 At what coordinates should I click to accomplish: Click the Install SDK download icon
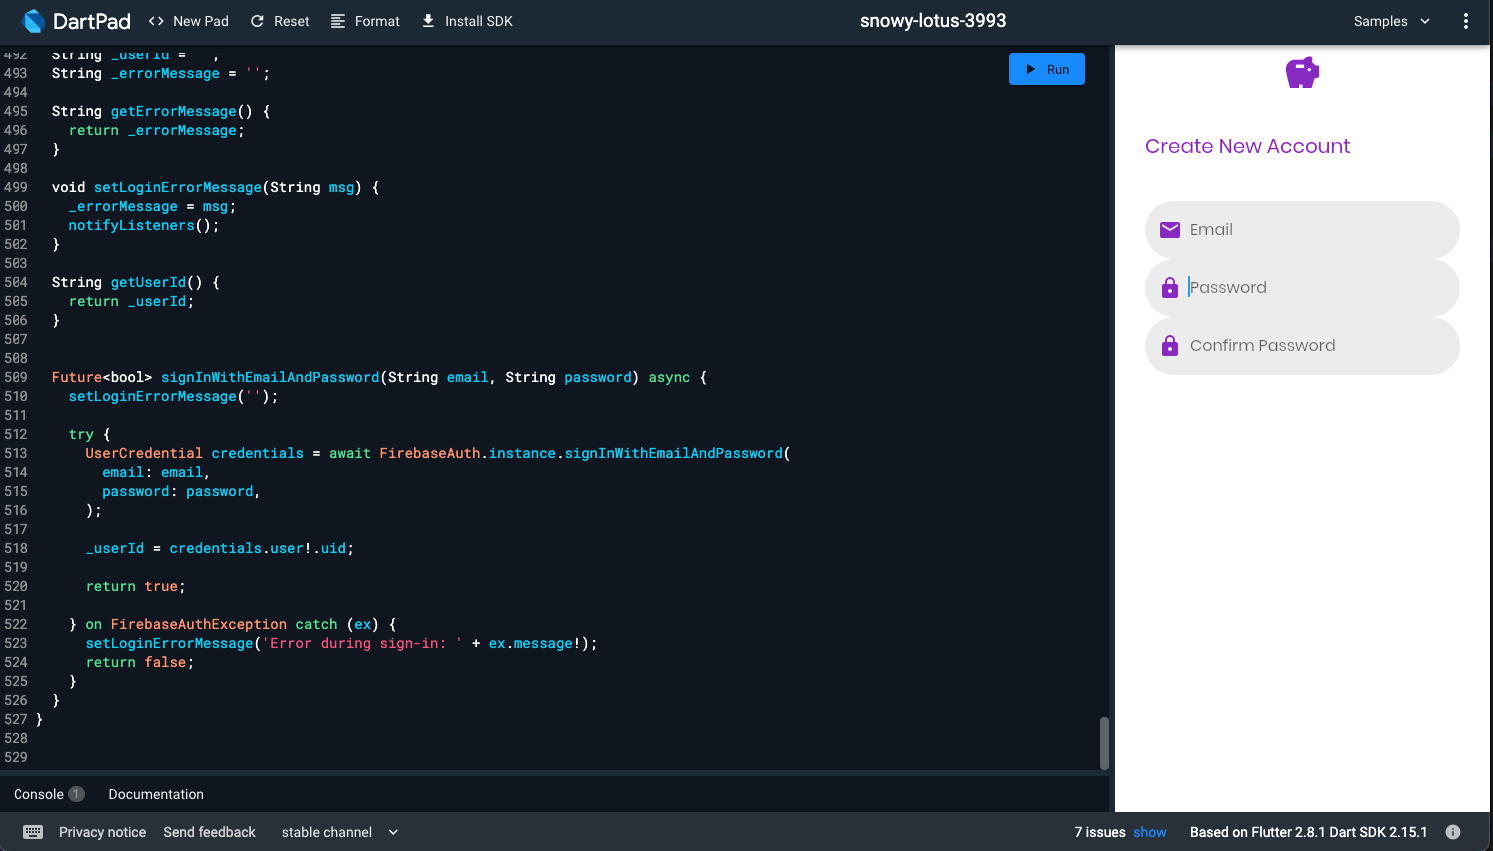428,21
